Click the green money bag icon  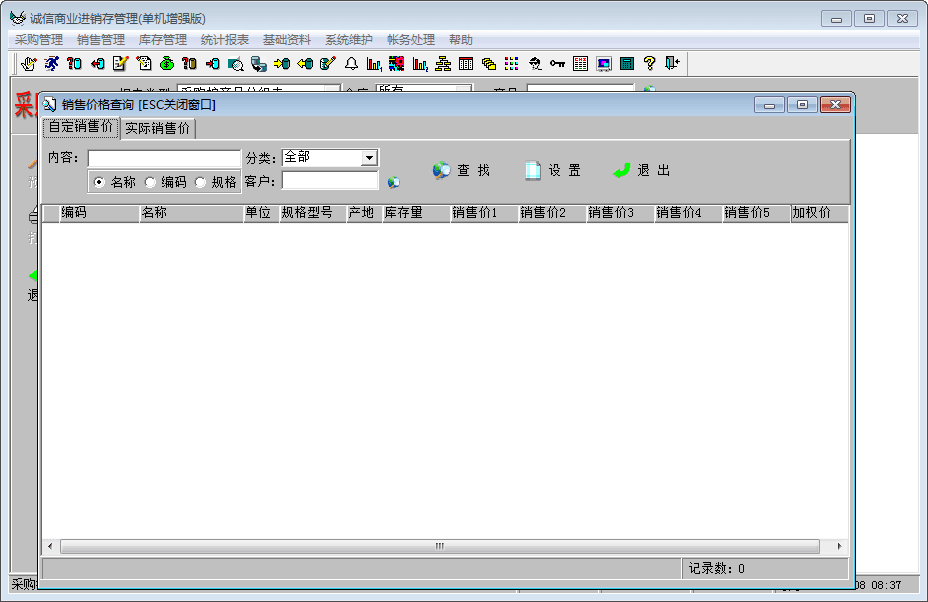click(x=167, y=64)
